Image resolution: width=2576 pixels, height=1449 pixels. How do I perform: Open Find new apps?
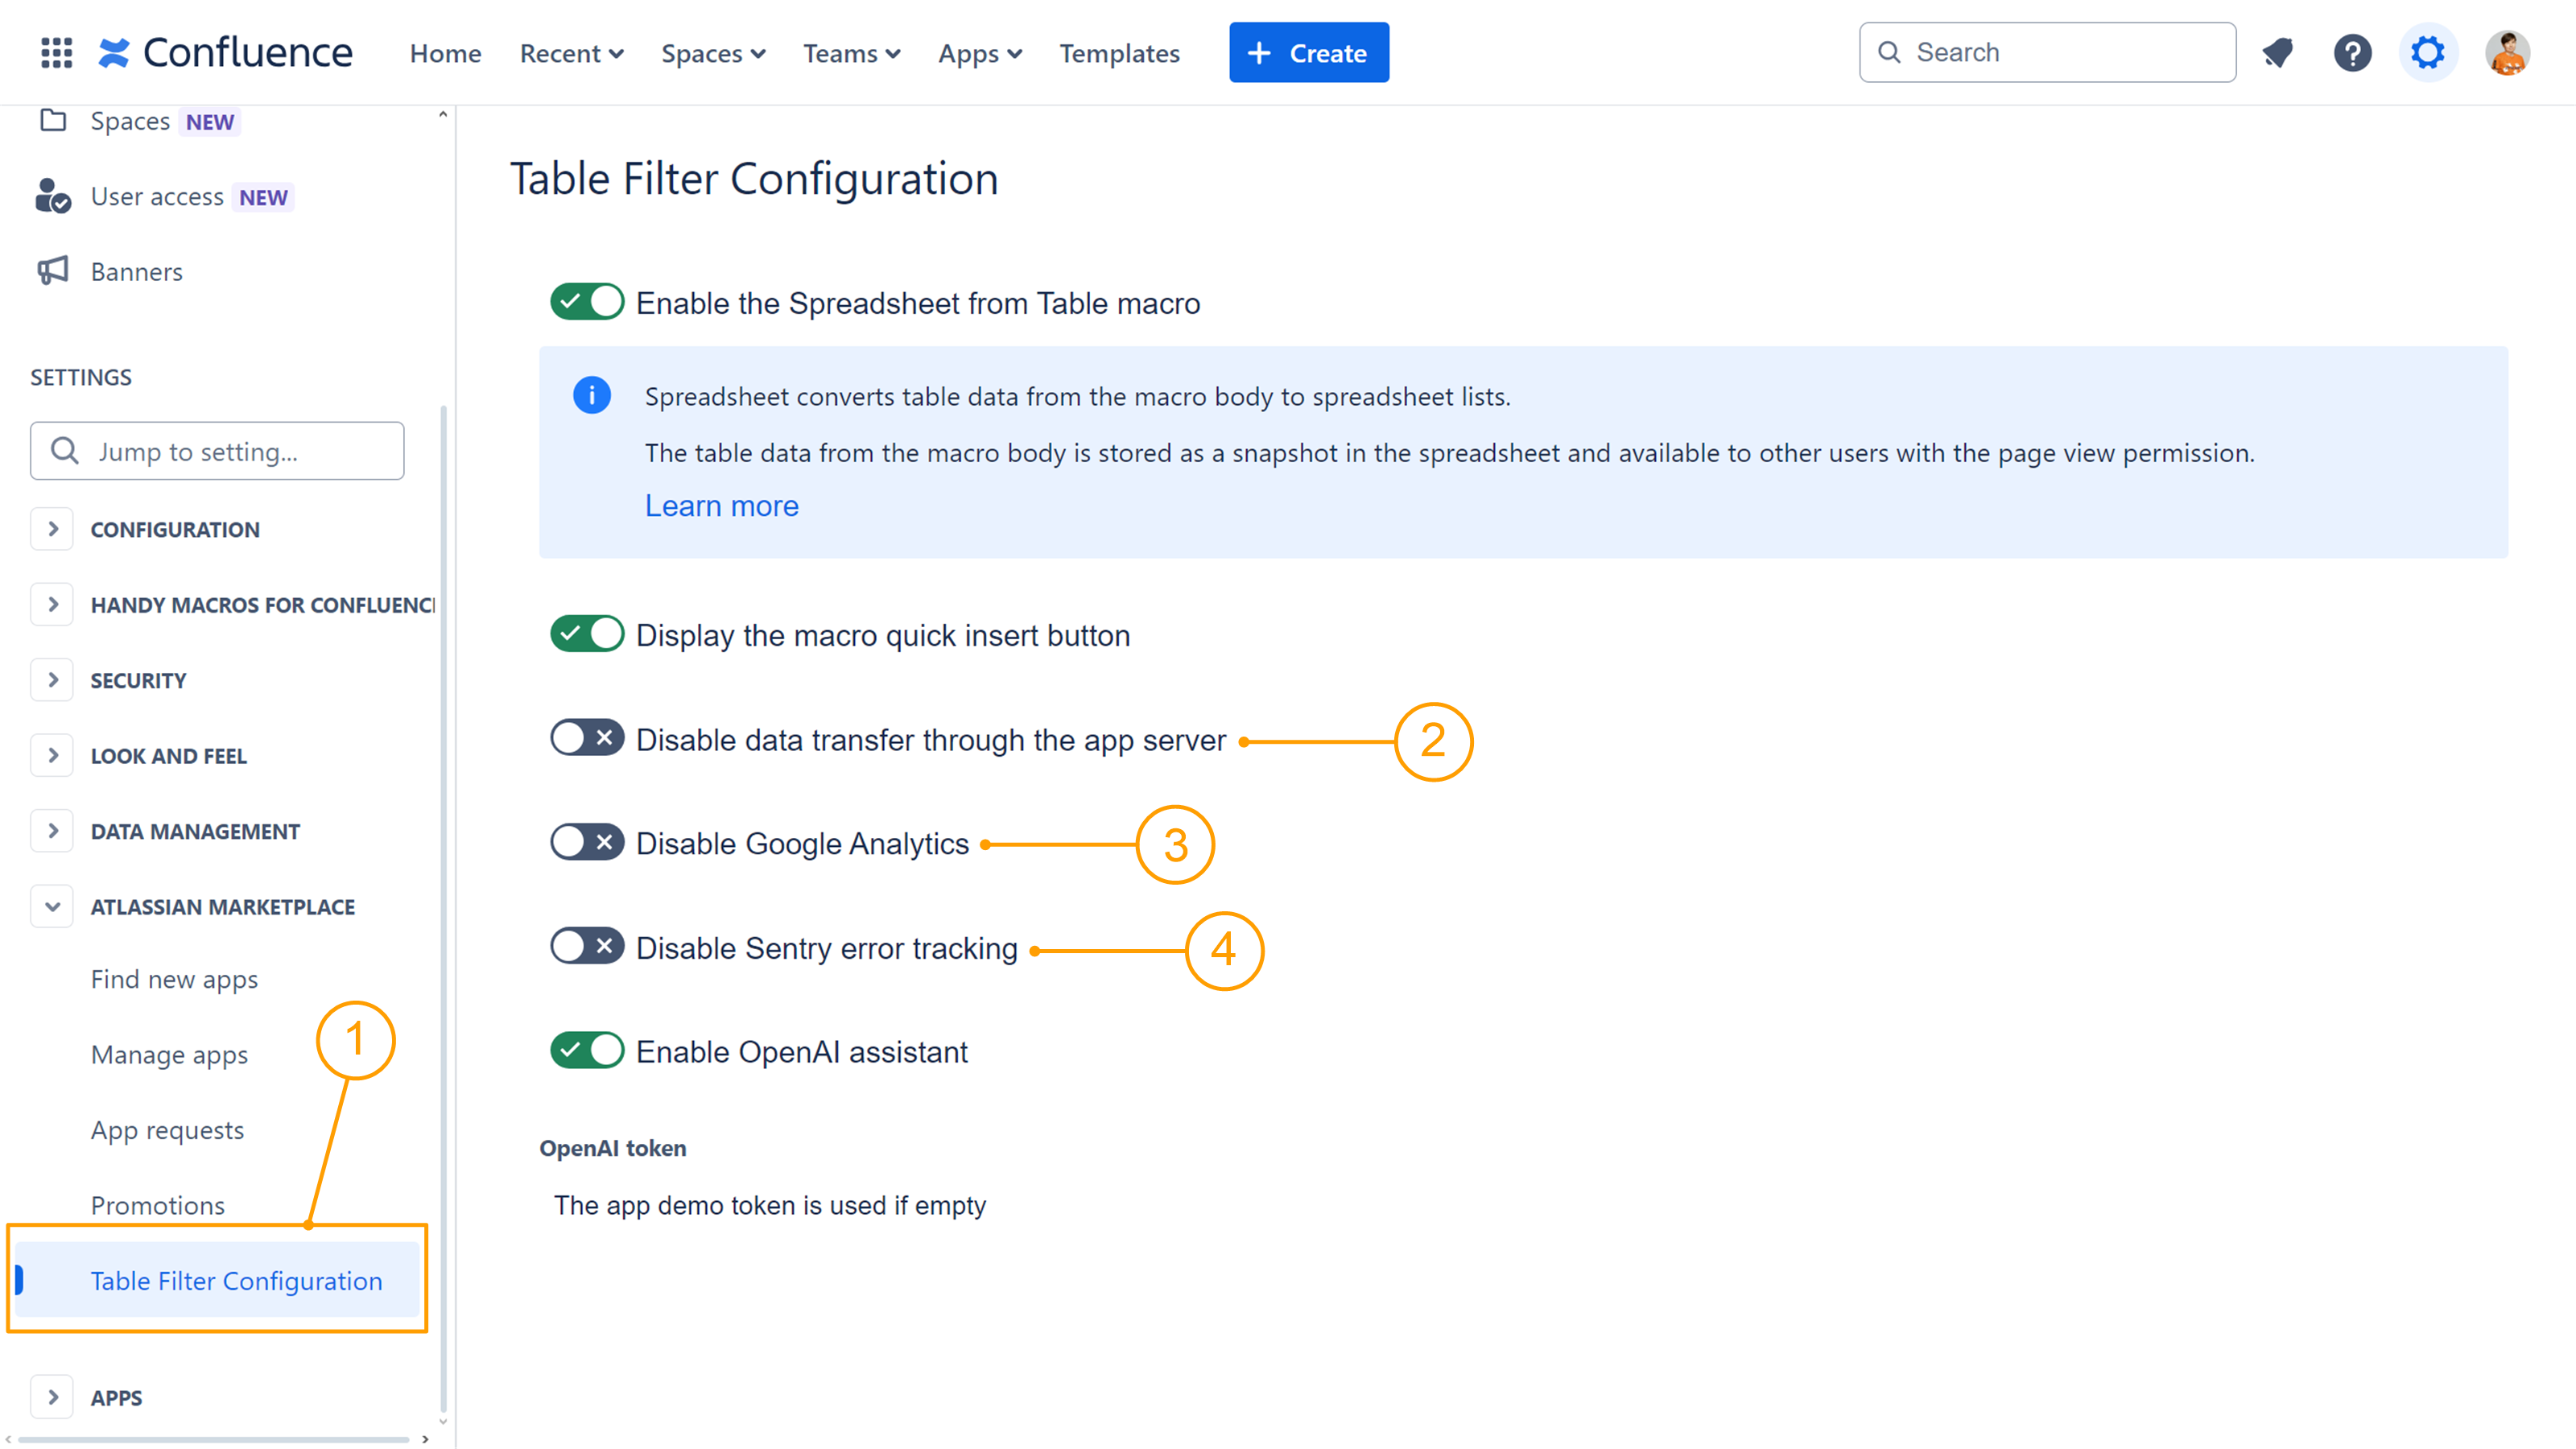pos(174,979)
